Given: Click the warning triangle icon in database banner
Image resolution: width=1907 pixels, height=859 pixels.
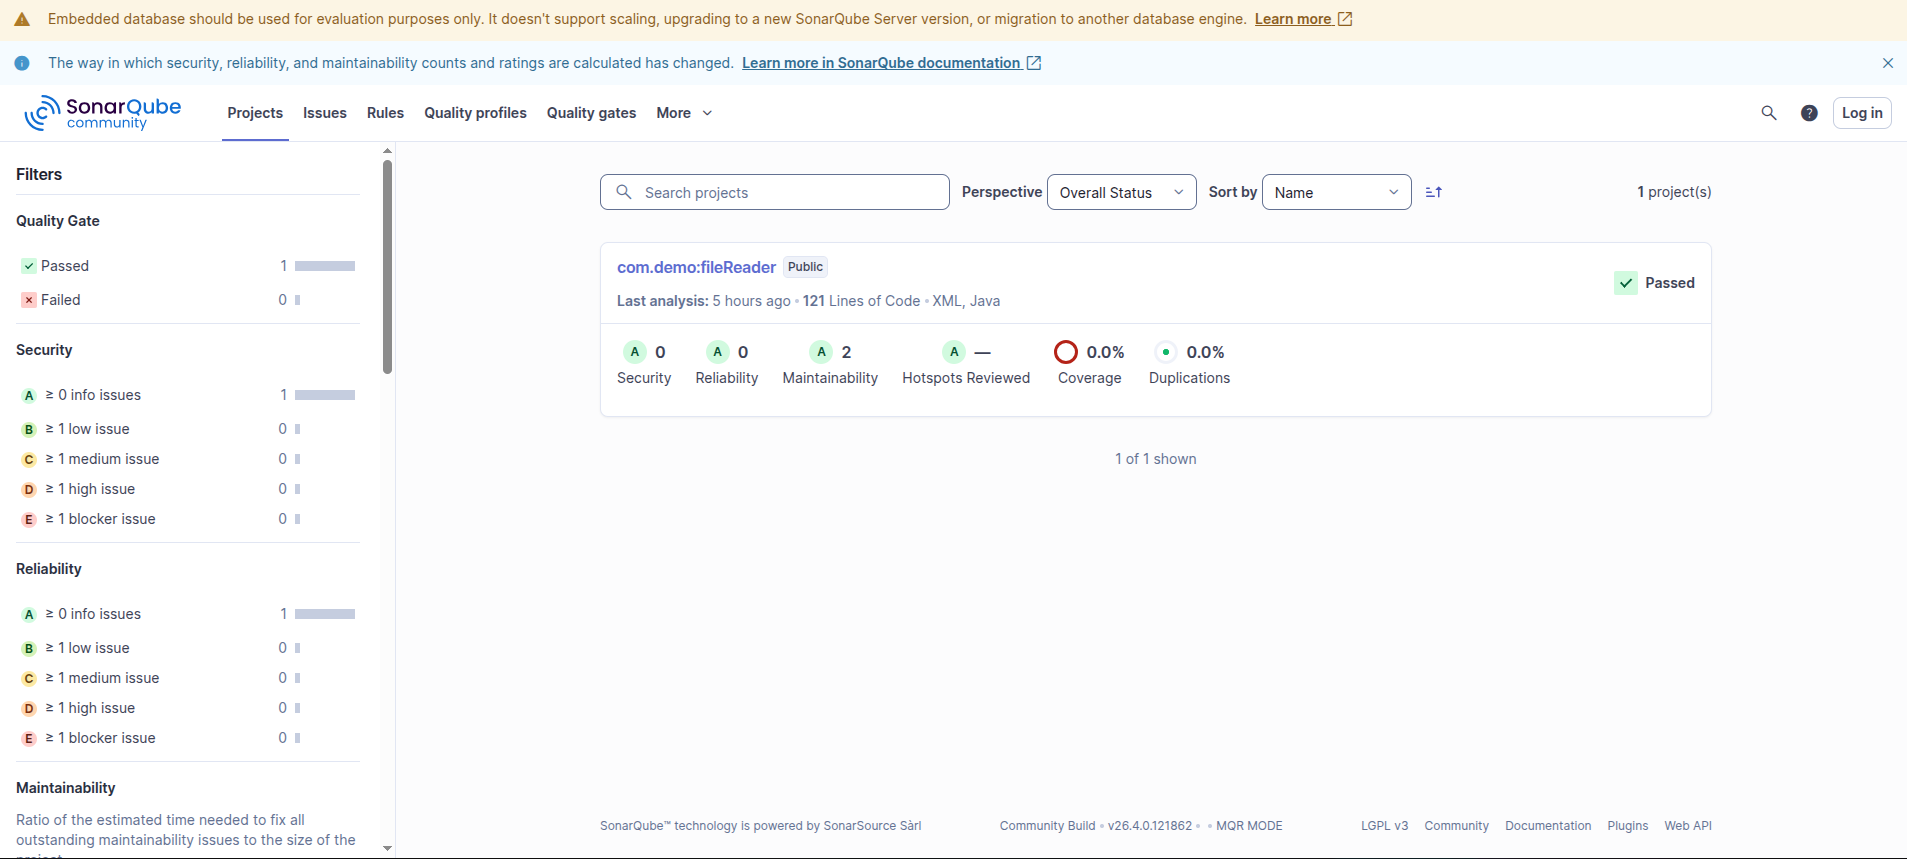Looking at the screenshot, I should click(22, 20).
